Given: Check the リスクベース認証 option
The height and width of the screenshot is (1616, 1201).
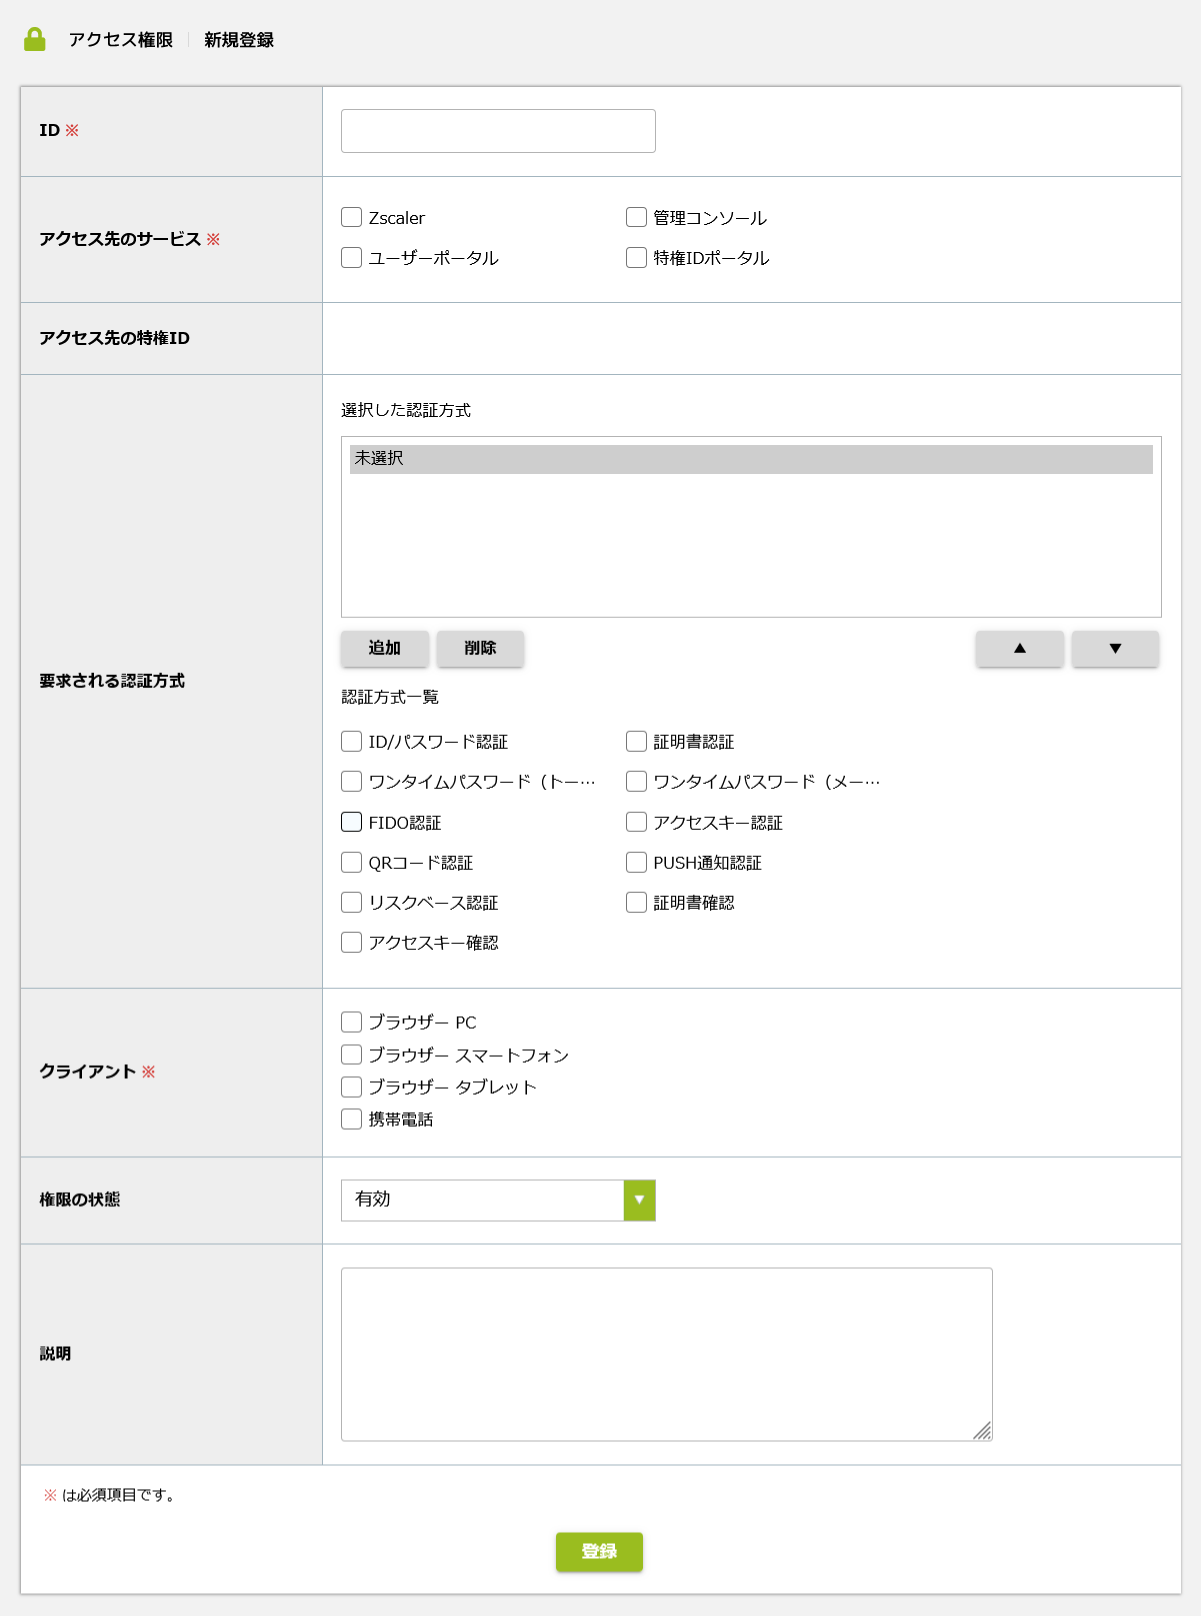Looking at the screenshot, I should 351,902.
